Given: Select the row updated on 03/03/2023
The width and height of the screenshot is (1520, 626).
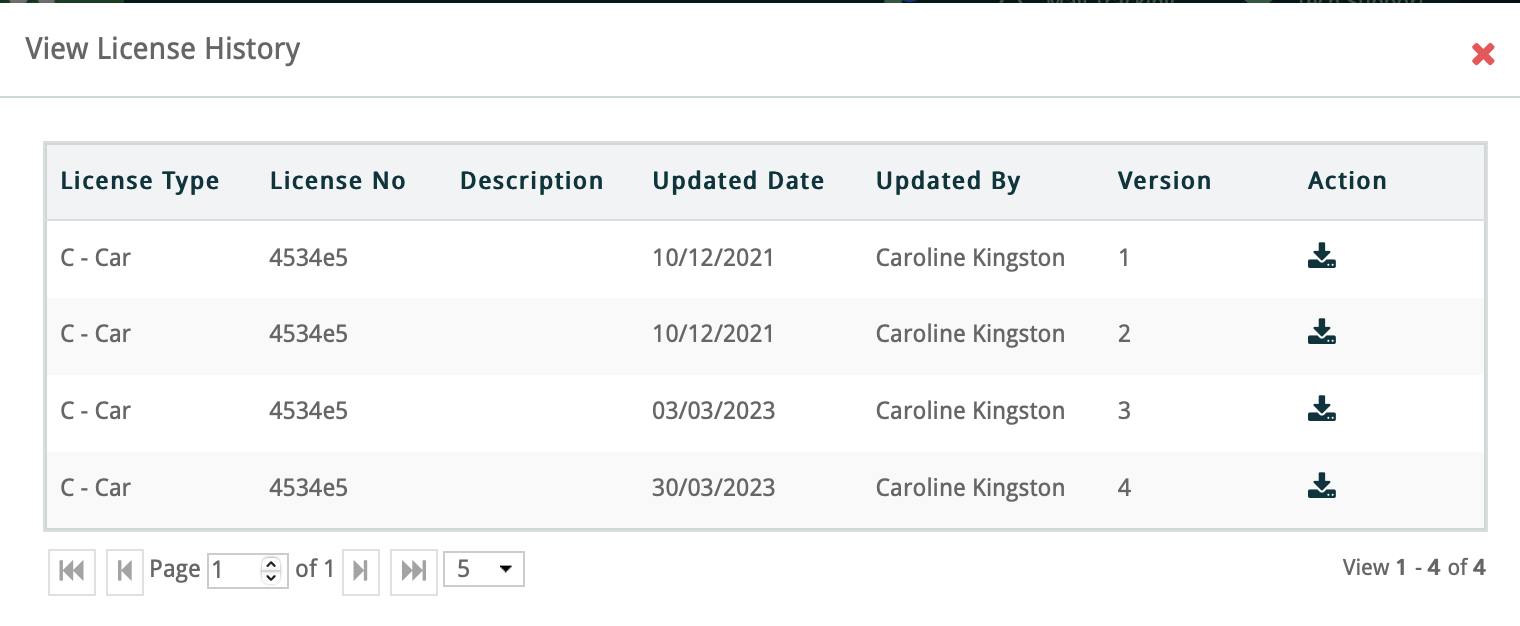Looking at the screenshot, I should (713, 411).
